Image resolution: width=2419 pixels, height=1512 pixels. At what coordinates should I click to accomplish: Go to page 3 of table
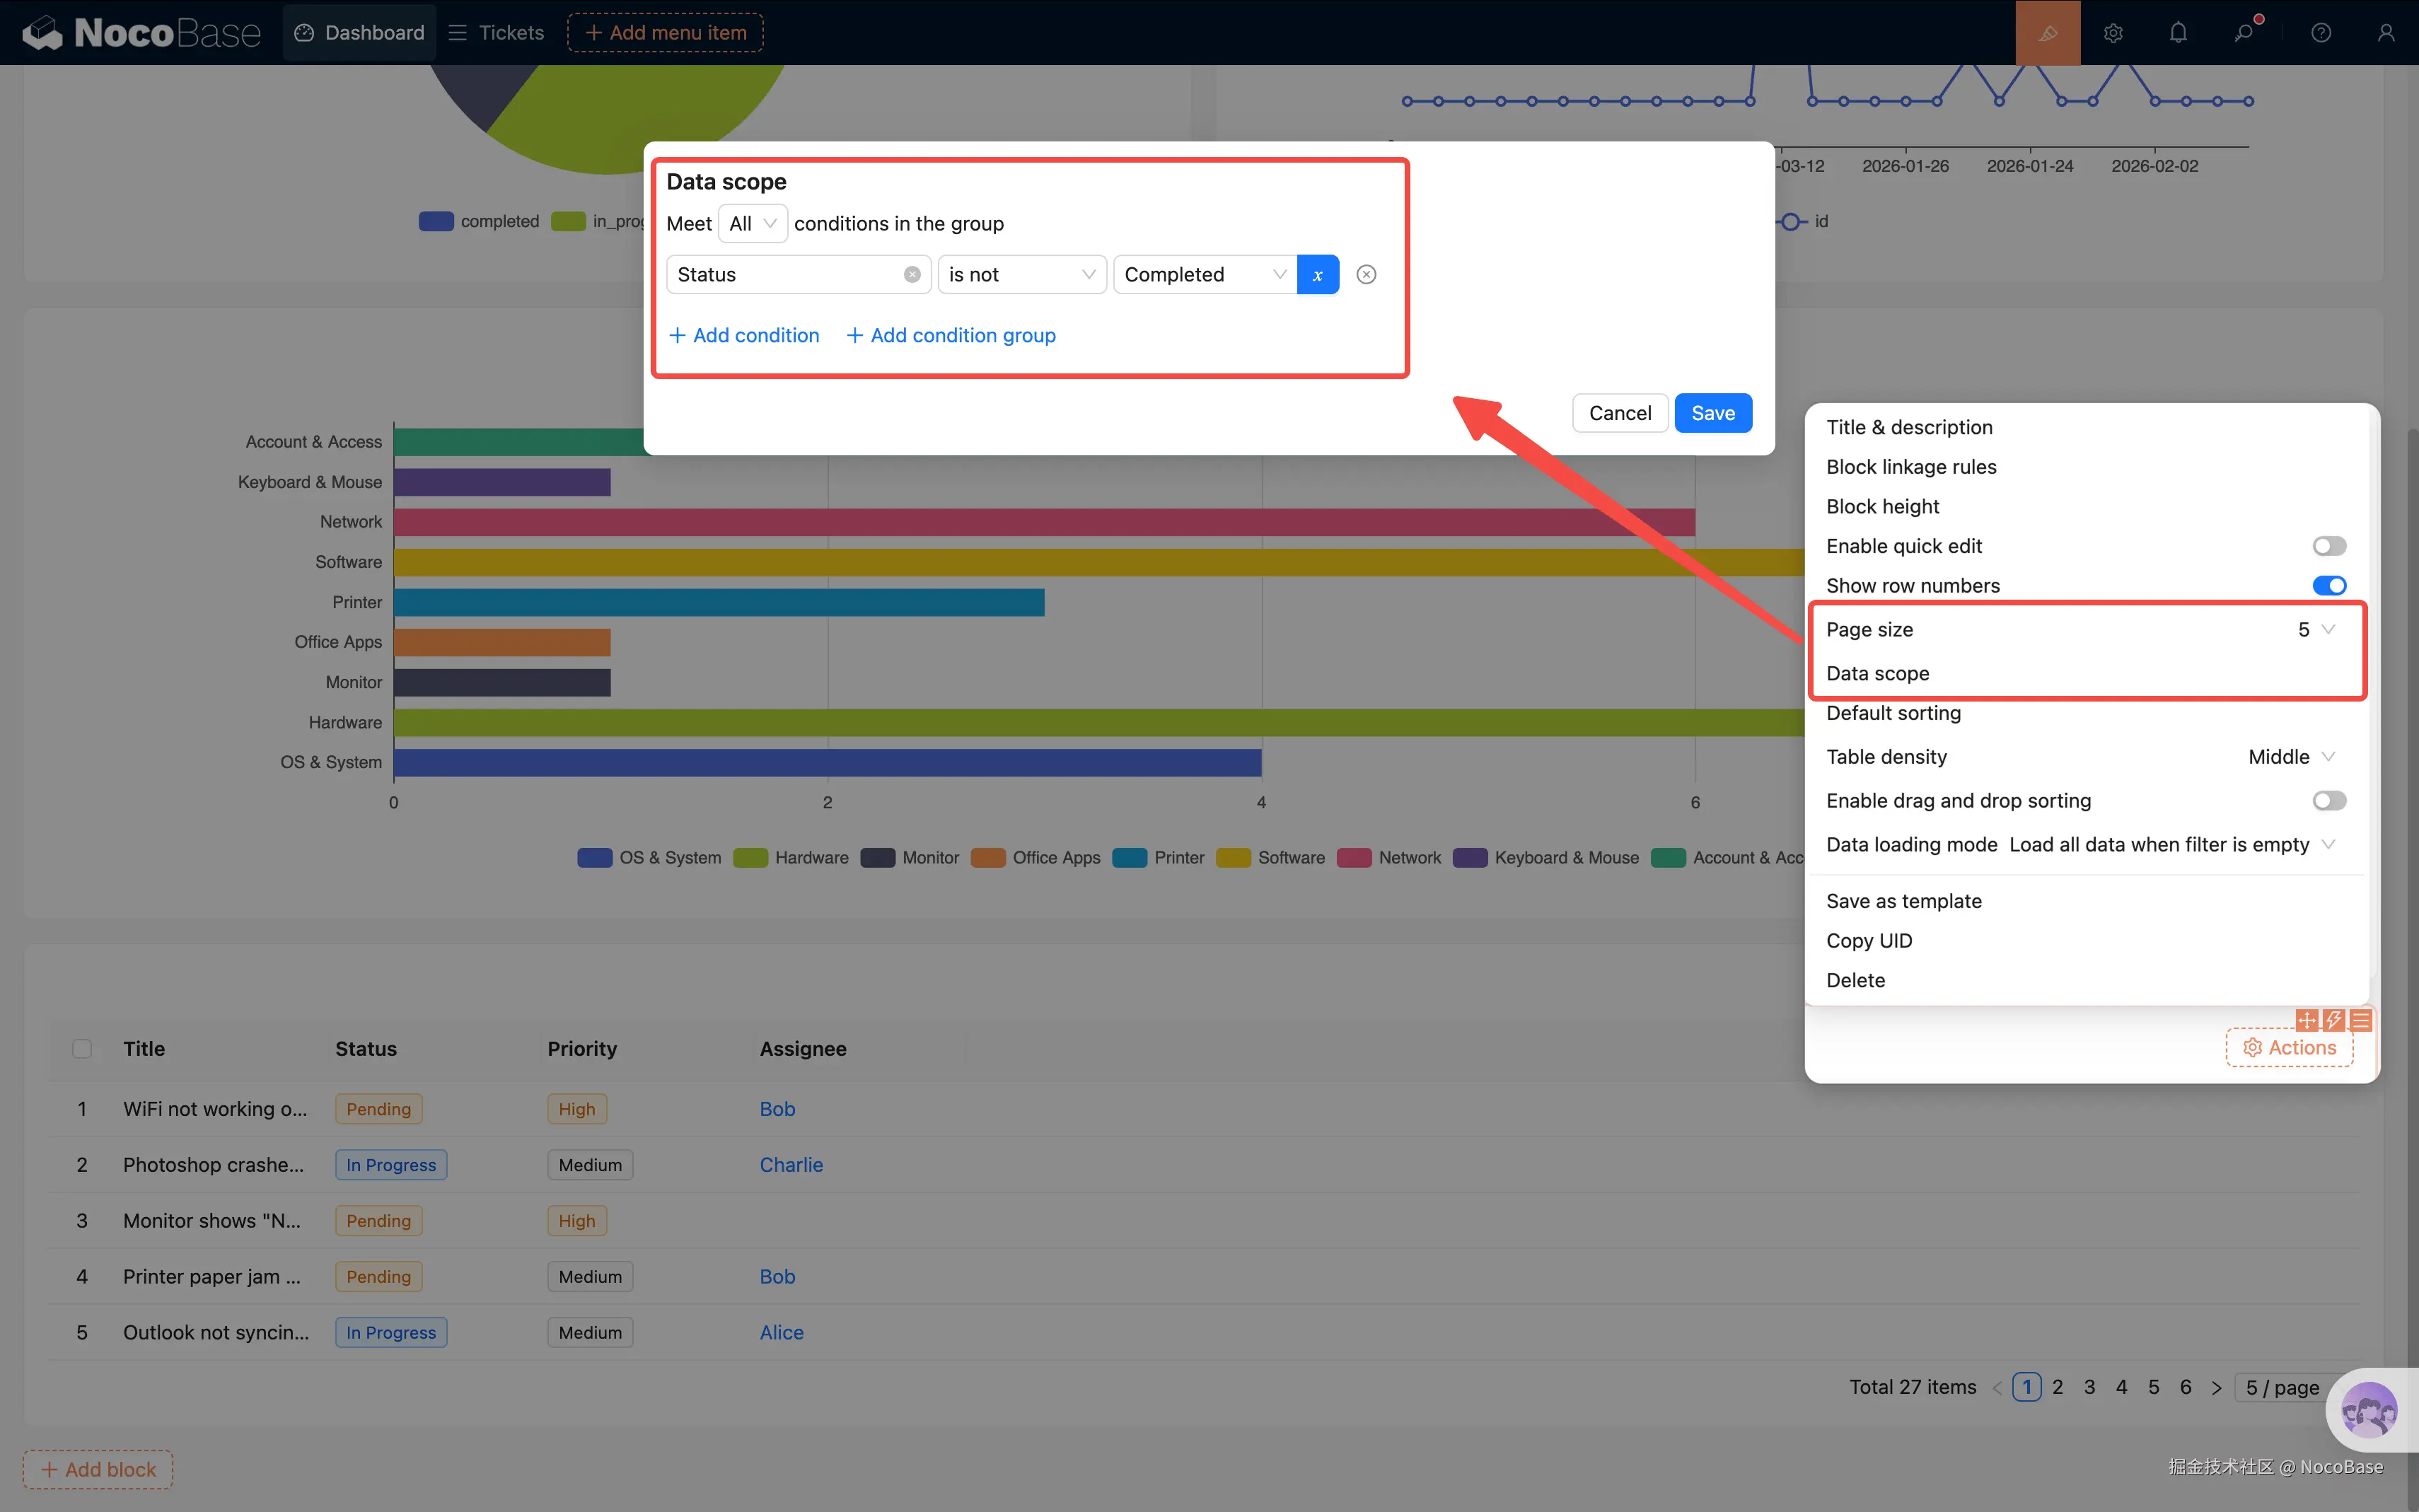click(2089, 1387)
